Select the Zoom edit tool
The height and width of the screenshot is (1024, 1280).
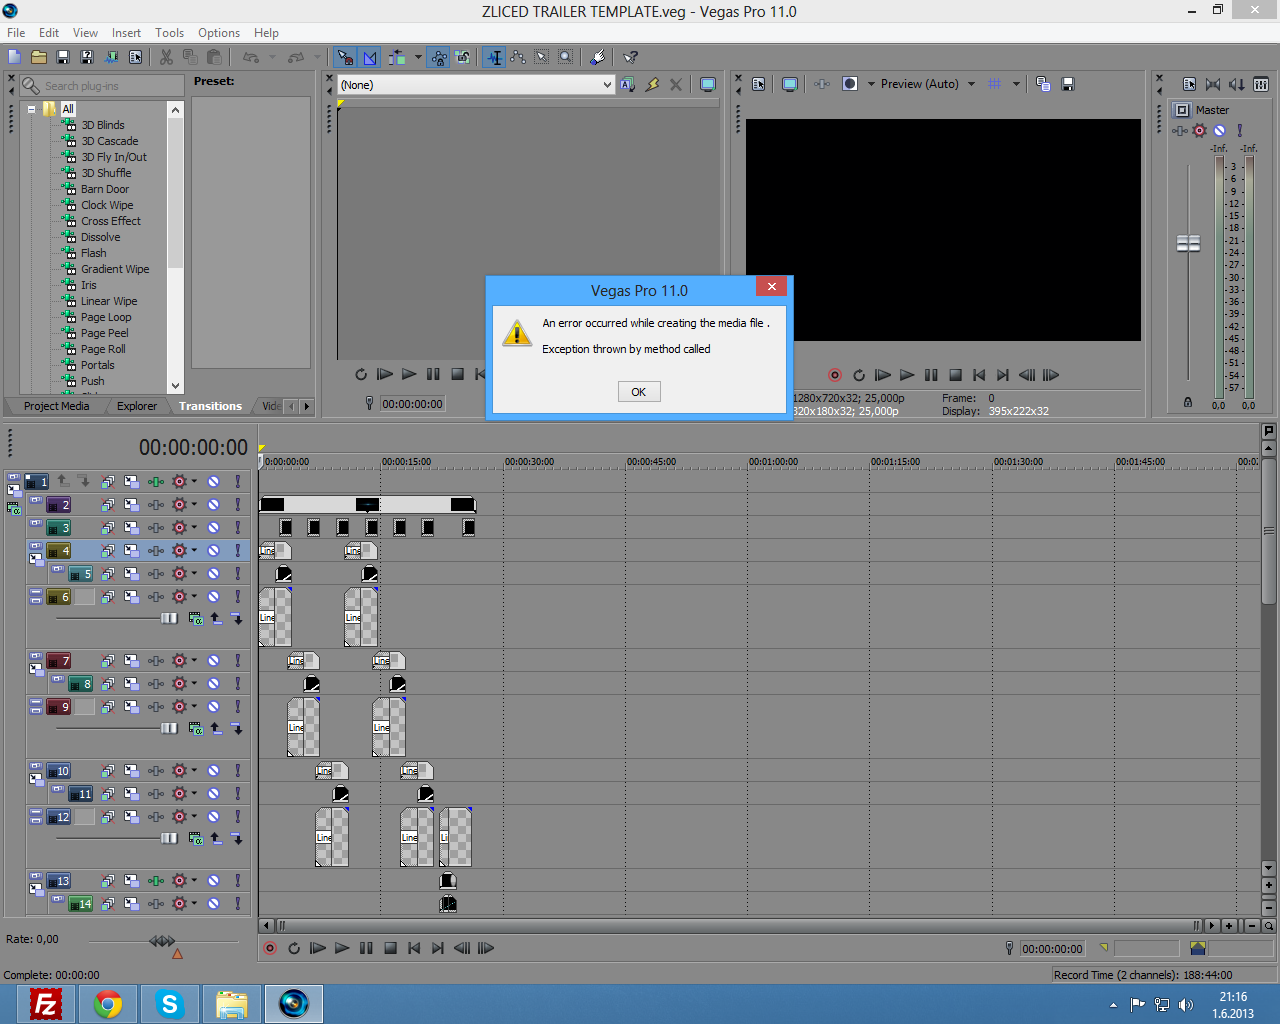pos(566,57)
